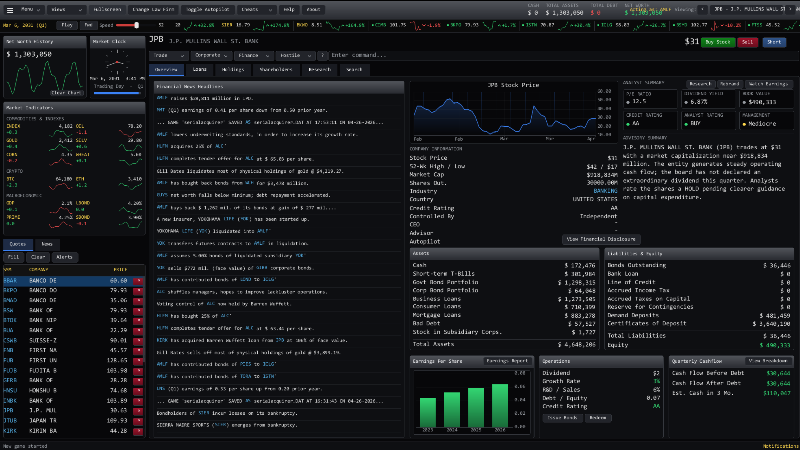Image resolution: width=800 pixels, height=450 pixels.
Task: Open the Help menu
Action: pyautogui.click(x=289, y=10)
